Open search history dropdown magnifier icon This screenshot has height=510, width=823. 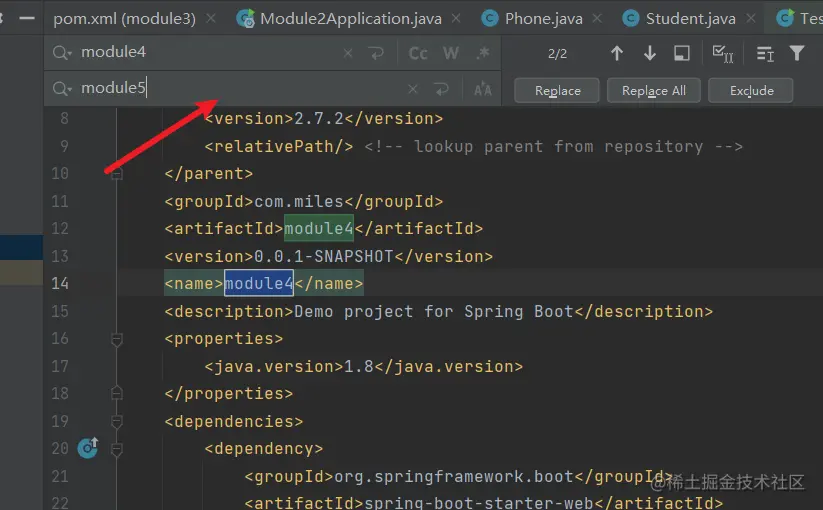pyautogui.click(x=62, y=53)
